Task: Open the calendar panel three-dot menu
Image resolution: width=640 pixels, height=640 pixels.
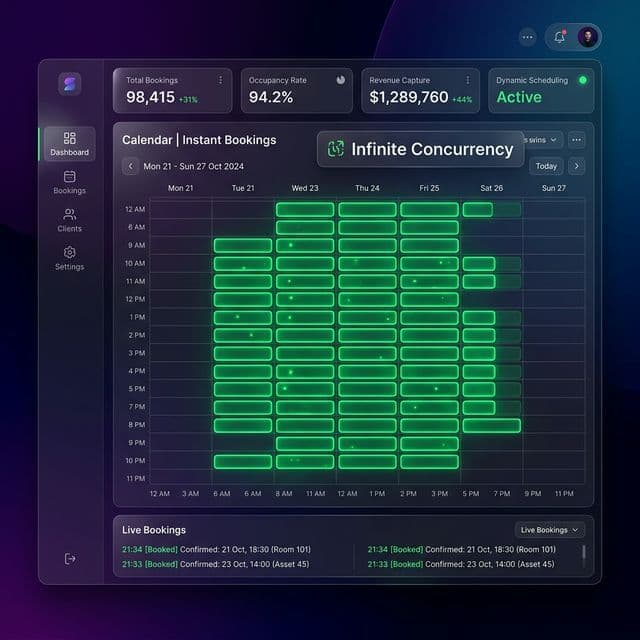Action: pos(576,140)
